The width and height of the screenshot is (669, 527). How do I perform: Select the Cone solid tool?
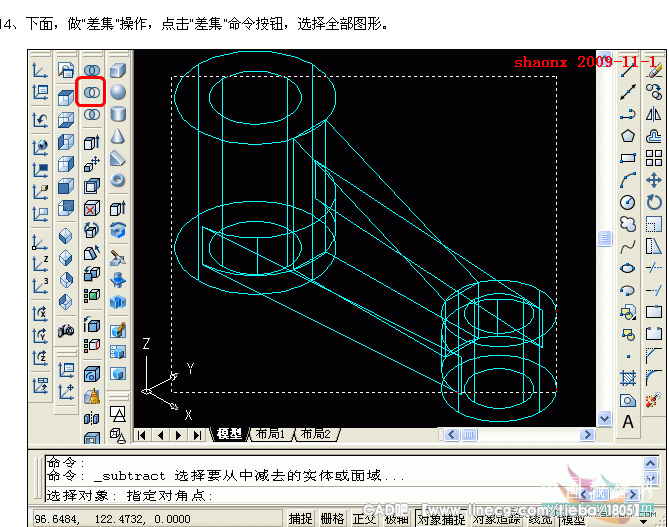point(118,136)
